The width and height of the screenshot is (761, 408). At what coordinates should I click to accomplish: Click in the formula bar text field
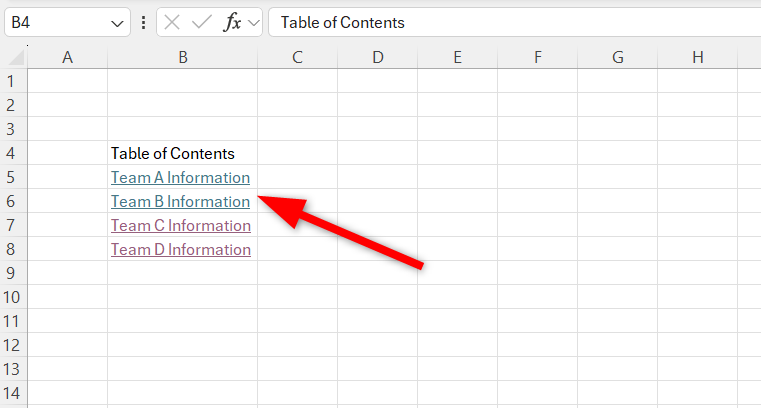(500, 22)
